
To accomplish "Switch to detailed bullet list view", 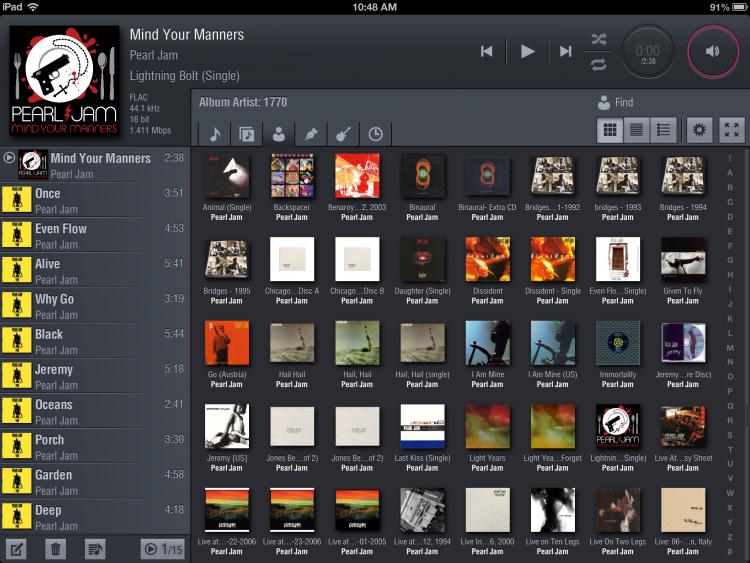I will click(663, 130).
